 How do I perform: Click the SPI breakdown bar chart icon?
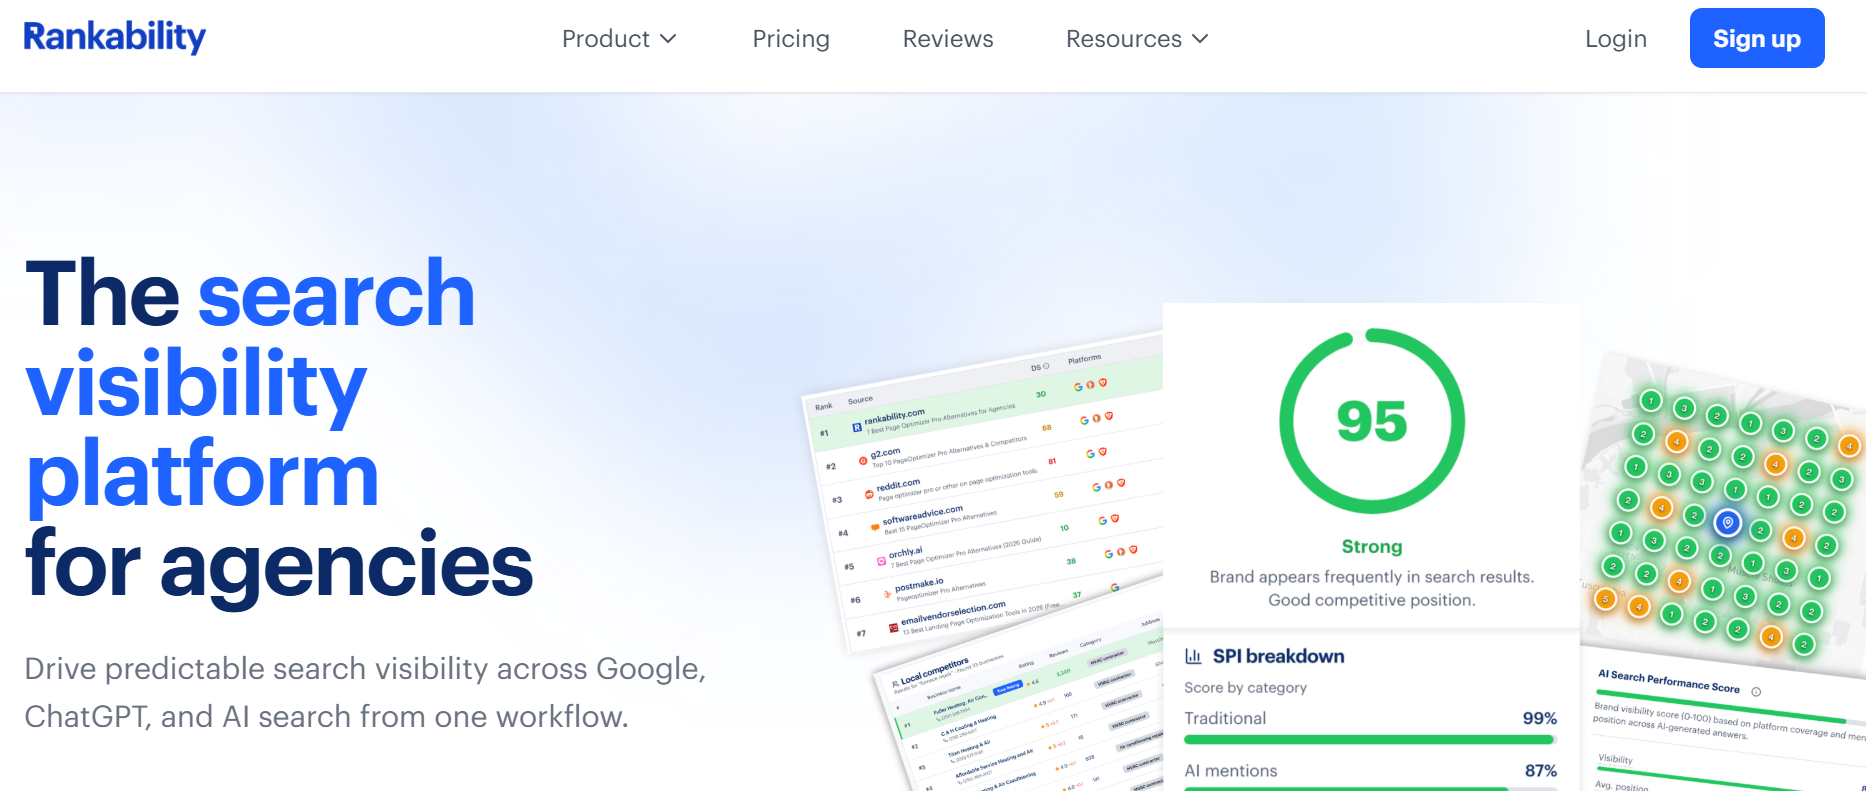(x=1193, y=656)
